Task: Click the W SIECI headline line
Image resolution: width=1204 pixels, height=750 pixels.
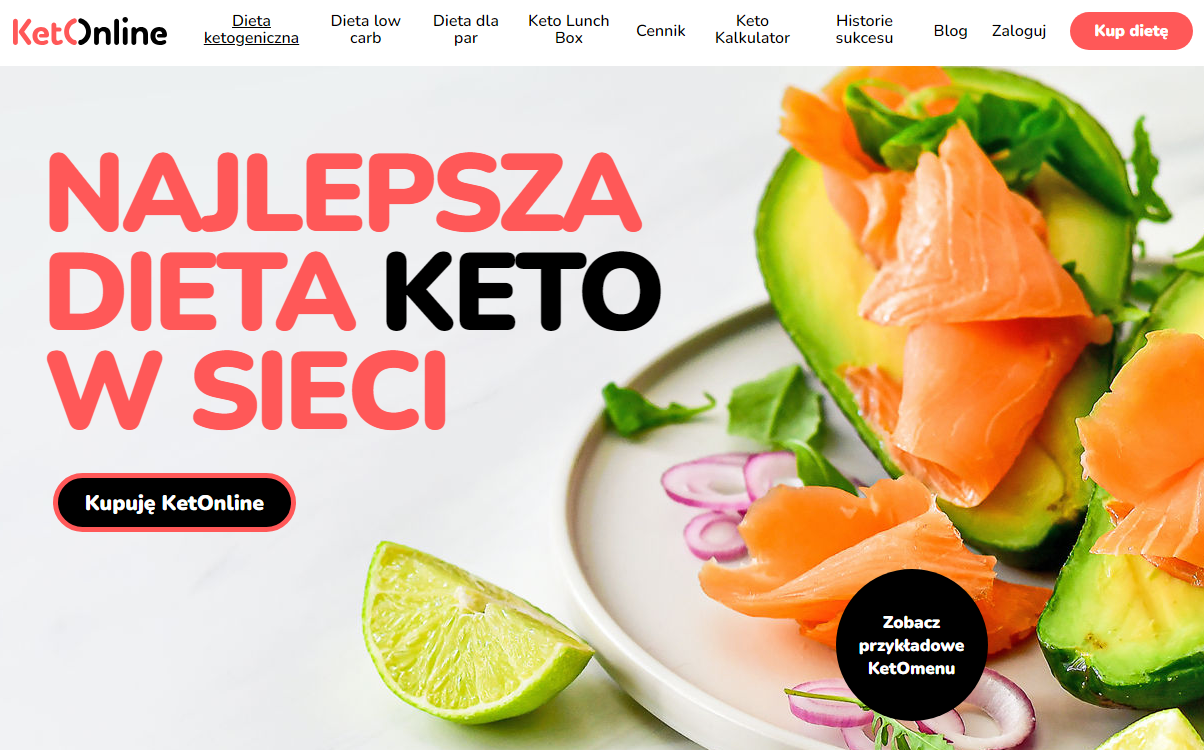Action: [247, 389]
